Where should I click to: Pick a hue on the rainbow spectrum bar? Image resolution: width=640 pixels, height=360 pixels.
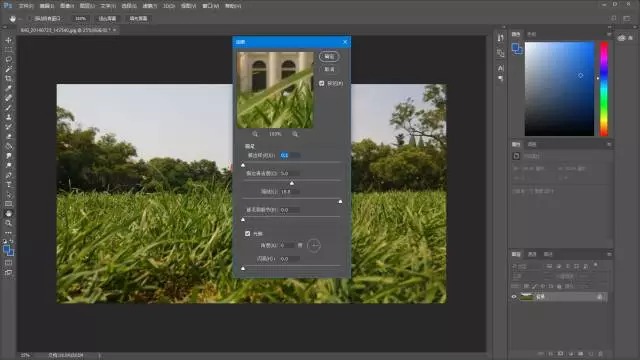[x=604, y=89]
